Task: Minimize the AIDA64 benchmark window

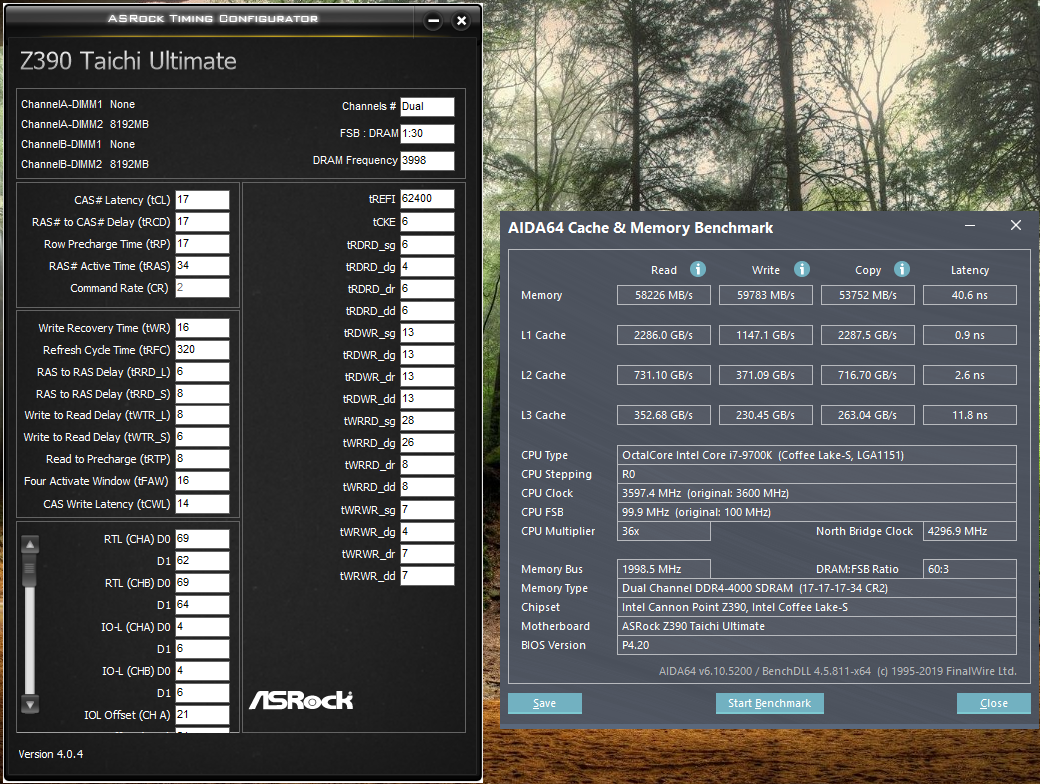Action: (x=970, y=226)
